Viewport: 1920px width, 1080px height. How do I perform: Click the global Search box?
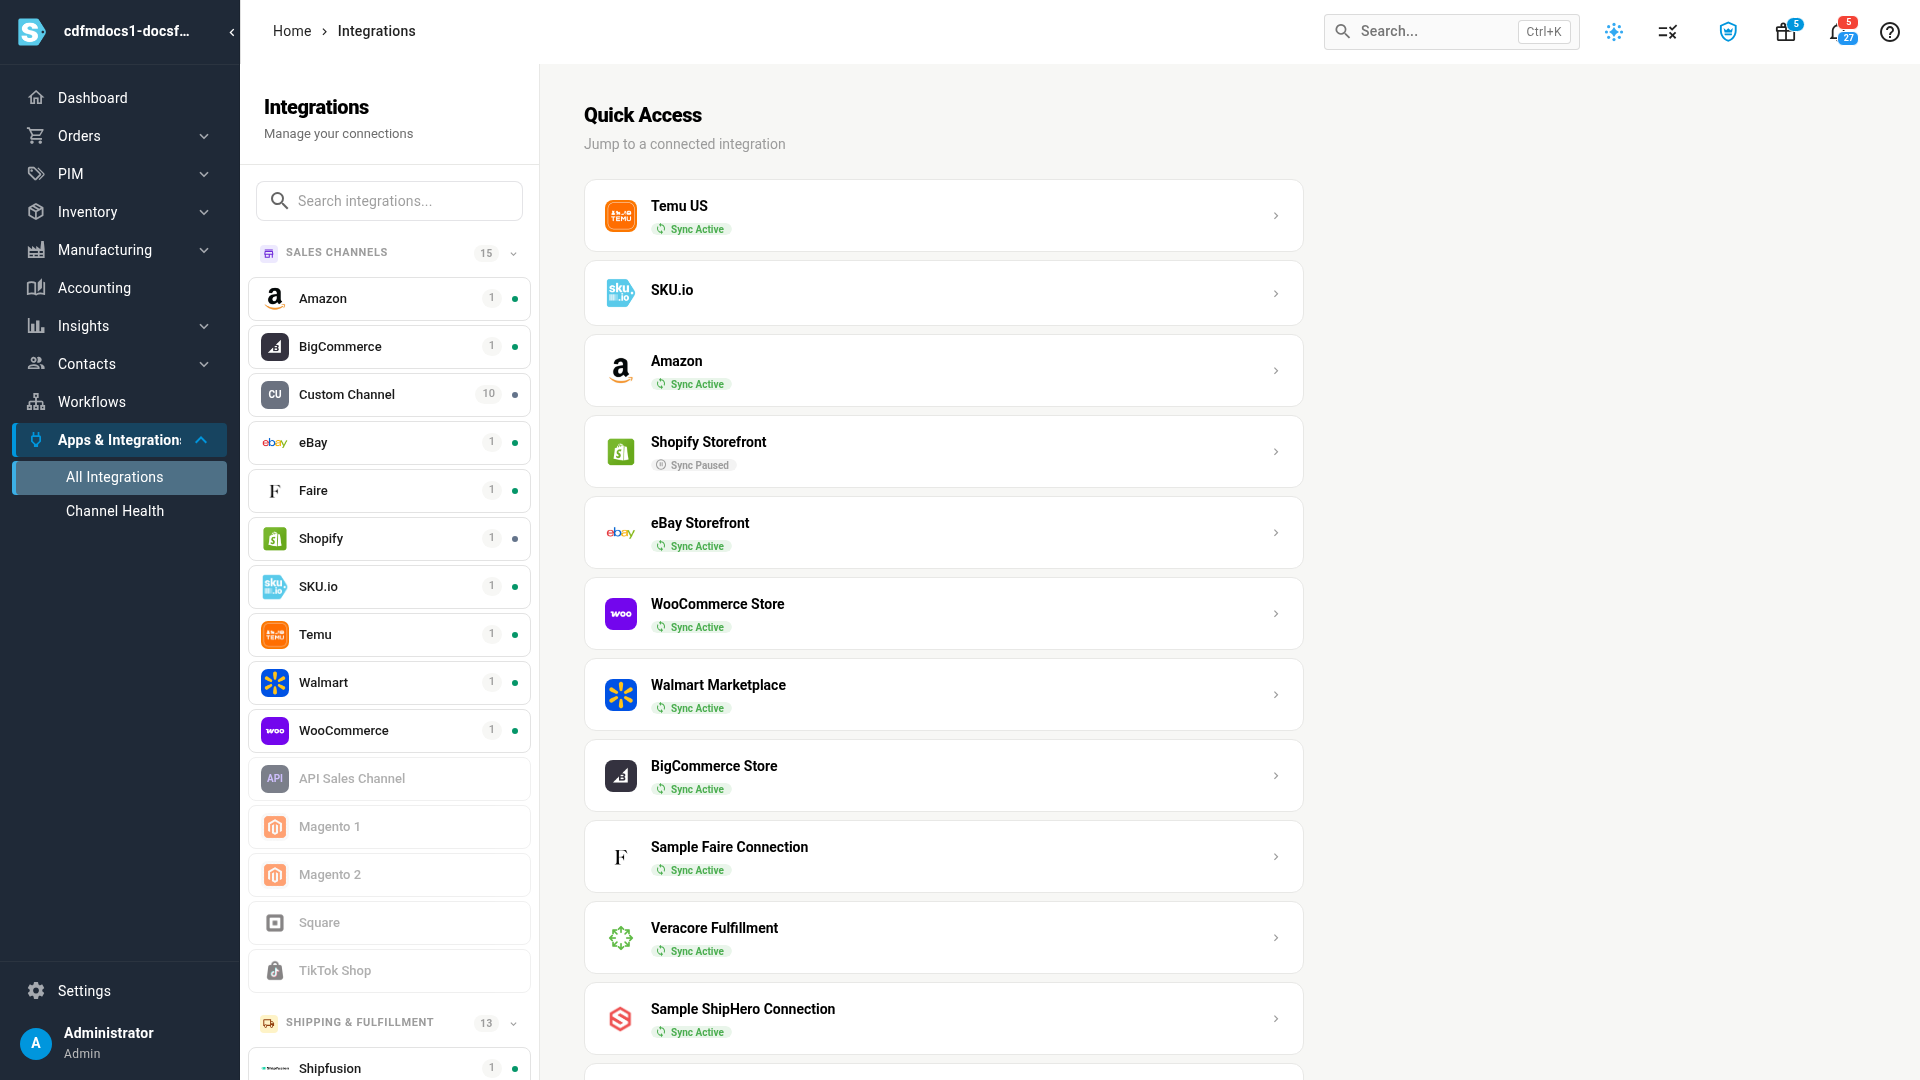coord(1451,32)
